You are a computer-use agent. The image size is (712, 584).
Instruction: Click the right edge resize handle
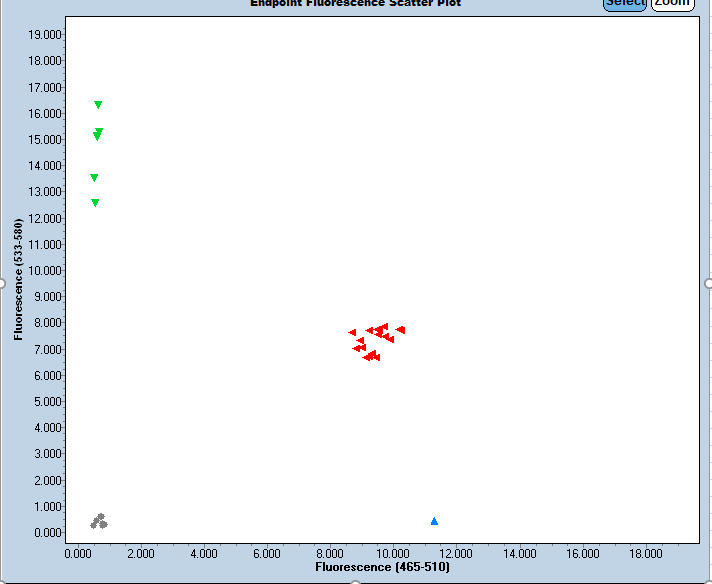tap(708, 283)
